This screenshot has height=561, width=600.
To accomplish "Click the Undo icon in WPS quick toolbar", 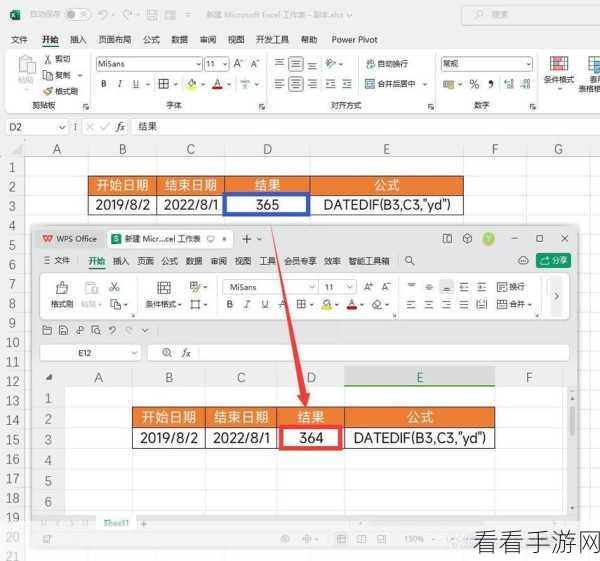I will (112, 330).
